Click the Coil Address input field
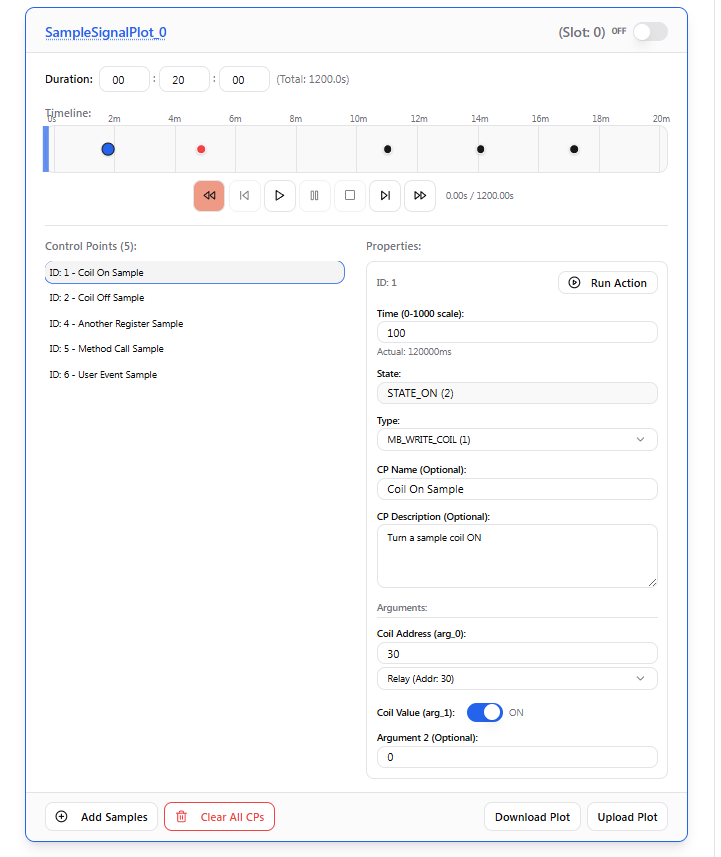 (517, 653)
